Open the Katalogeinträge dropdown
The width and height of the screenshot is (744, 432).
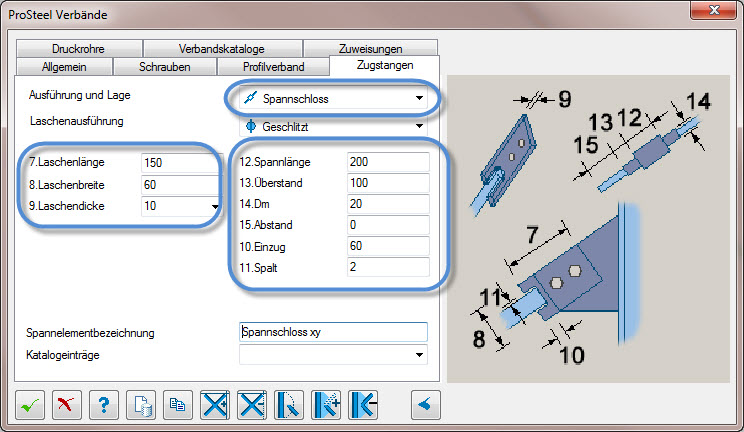tap(333, 355)
